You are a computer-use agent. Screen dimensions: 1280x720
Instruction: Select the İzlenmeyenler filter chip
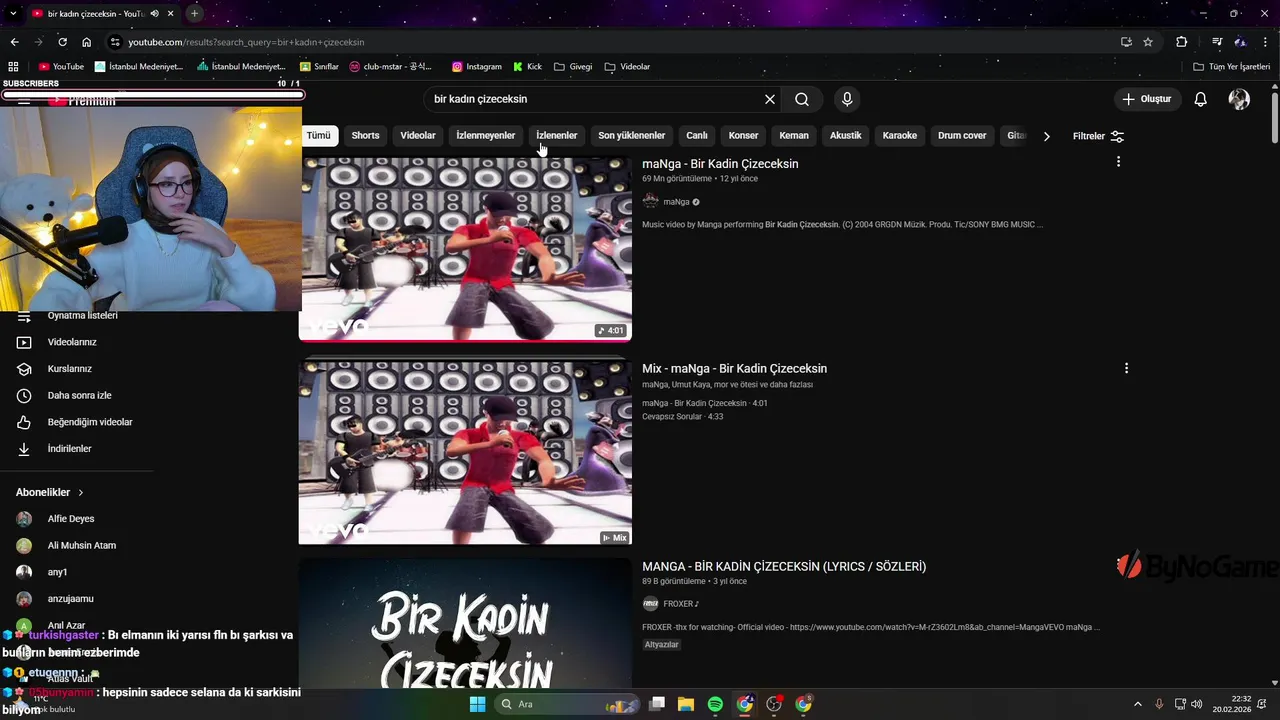pos(485,135)
